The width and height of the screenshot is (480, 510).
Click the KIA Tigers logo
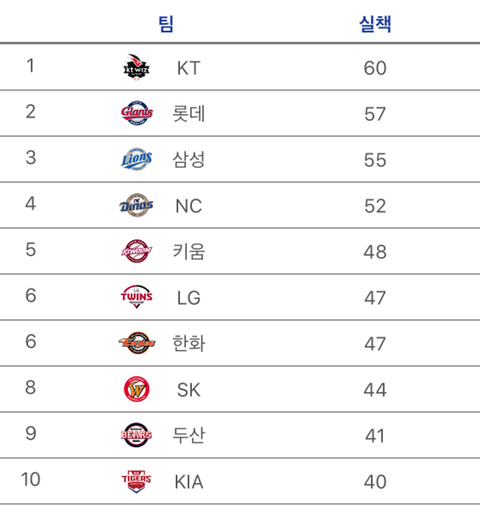tap(137, 481)
